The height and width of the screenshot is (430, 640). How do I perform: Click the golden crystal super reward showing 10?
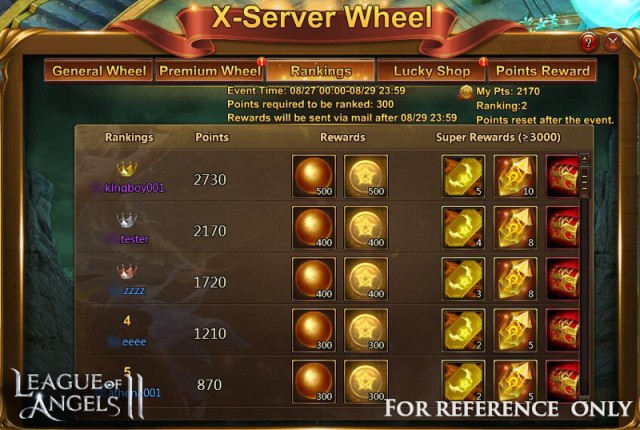point(516,176)
